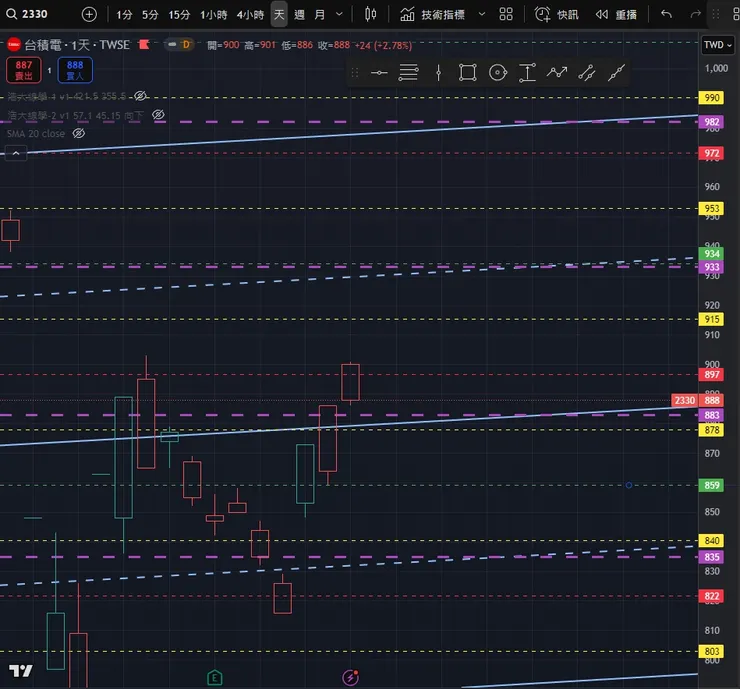Image resolution: width=740 pixels, height=689 pixels.
Task: Click the 840 yellow price label
Action: tap(711, 540)
